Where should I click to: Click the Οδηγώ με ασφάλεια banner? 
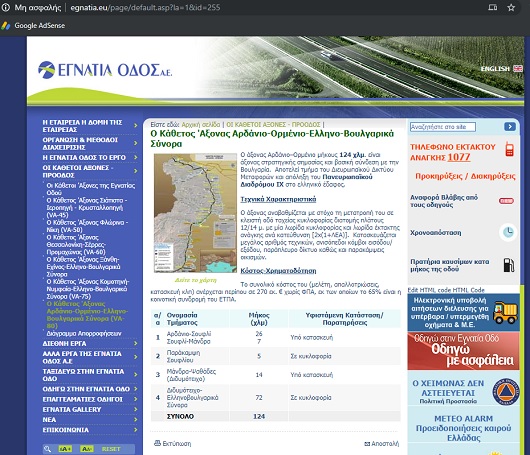[x=463, y=351]
